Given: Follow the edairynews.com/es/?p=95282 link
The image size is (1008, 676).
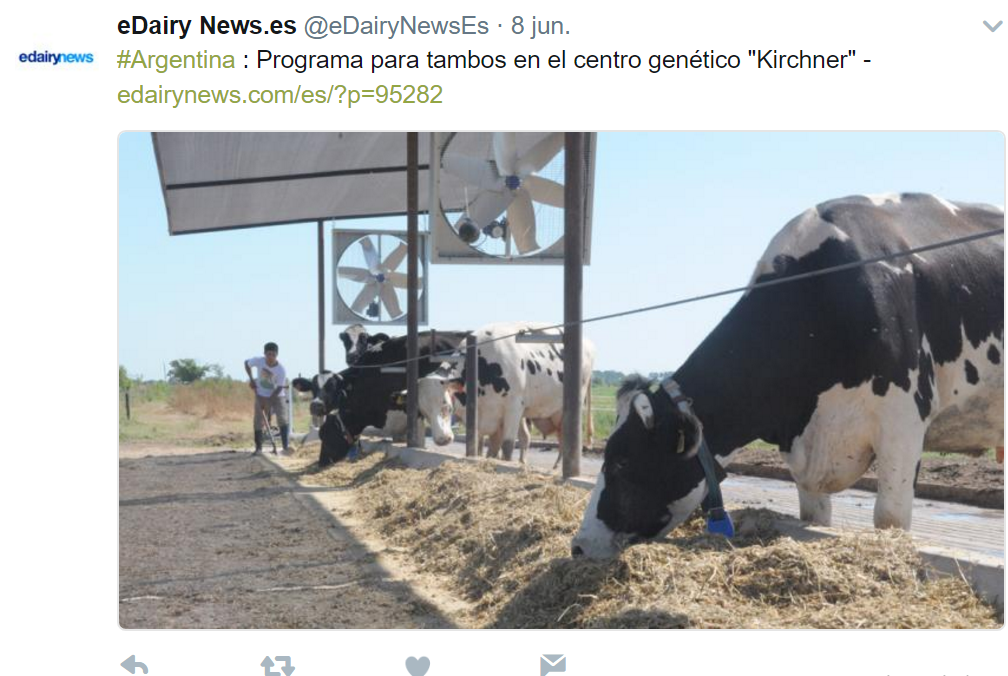Looking at the screenshot, I should [x=280, y=94].
